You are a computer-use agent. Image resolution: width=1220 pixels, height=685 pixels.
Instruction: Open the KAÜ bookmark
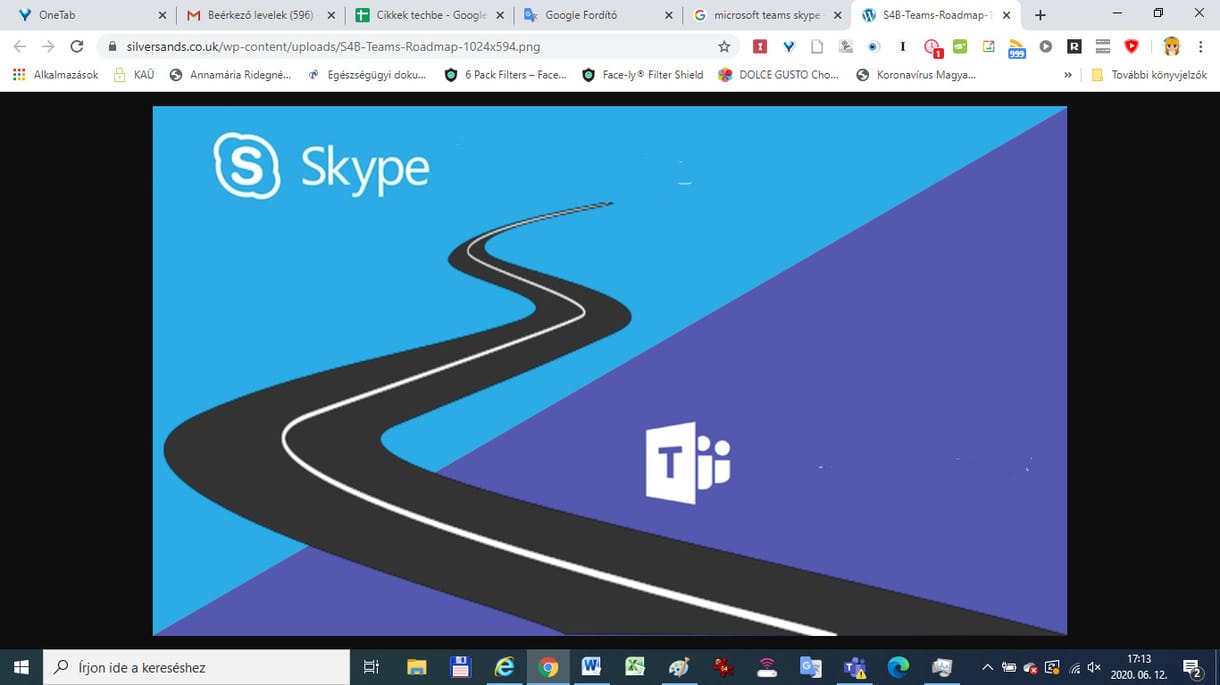coord(134,75)
